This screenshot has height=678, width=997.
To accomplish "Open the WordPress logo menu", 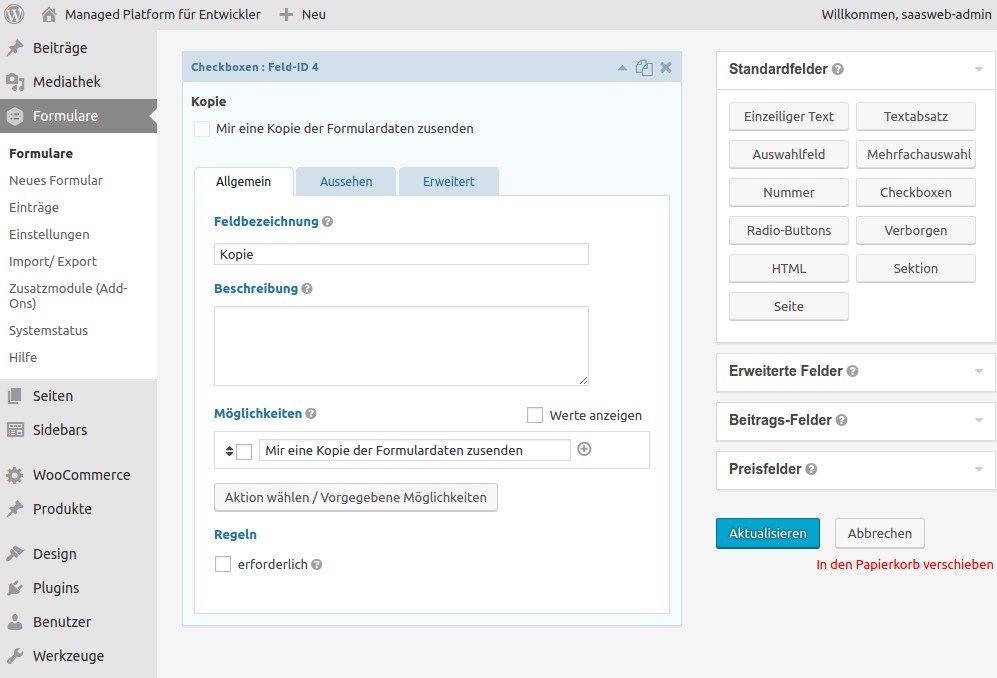I will click(14, 14).
